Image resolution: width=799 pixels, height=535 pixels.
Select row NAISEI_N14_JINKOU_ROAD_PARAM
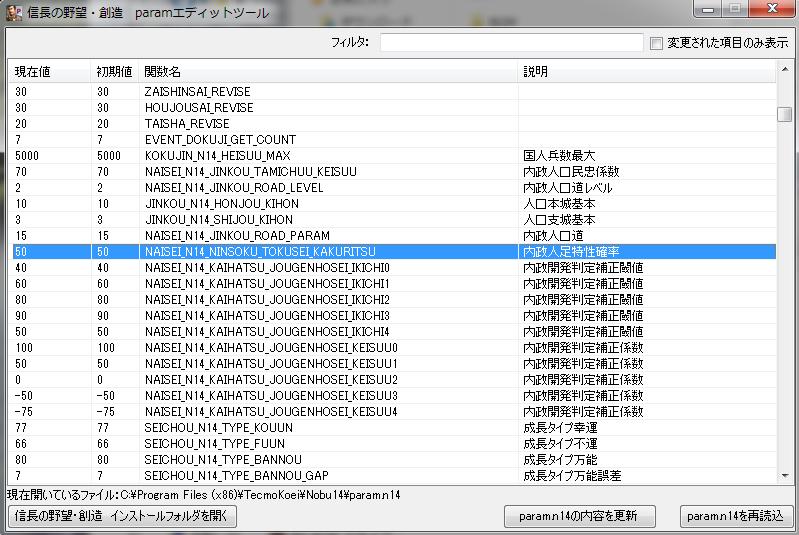point(394,235)
